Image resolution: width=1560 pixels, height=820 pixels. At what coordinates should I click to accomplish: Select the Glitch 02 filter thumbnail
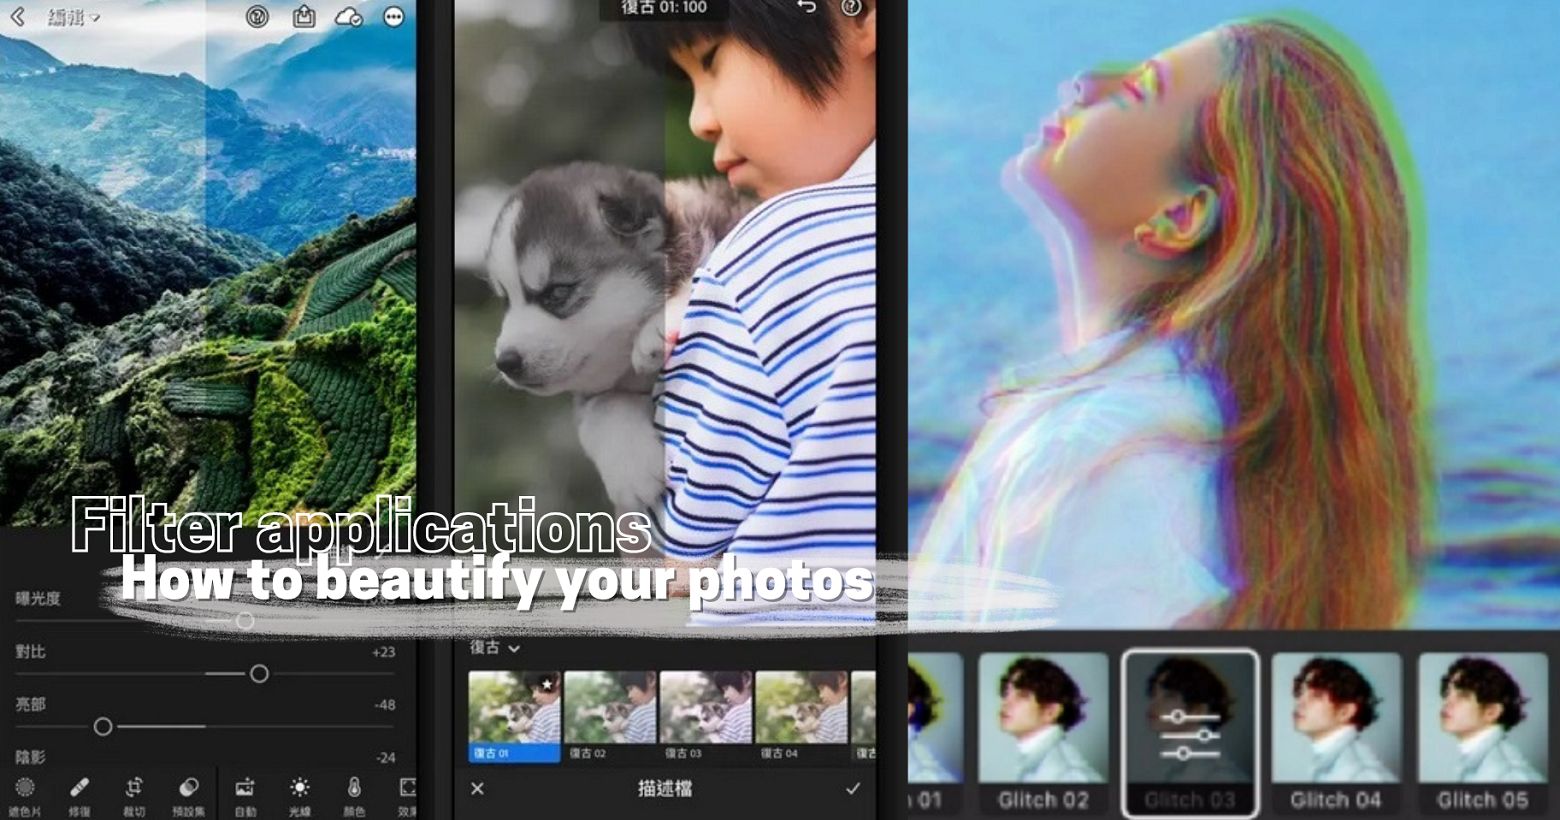(1043, 732)
